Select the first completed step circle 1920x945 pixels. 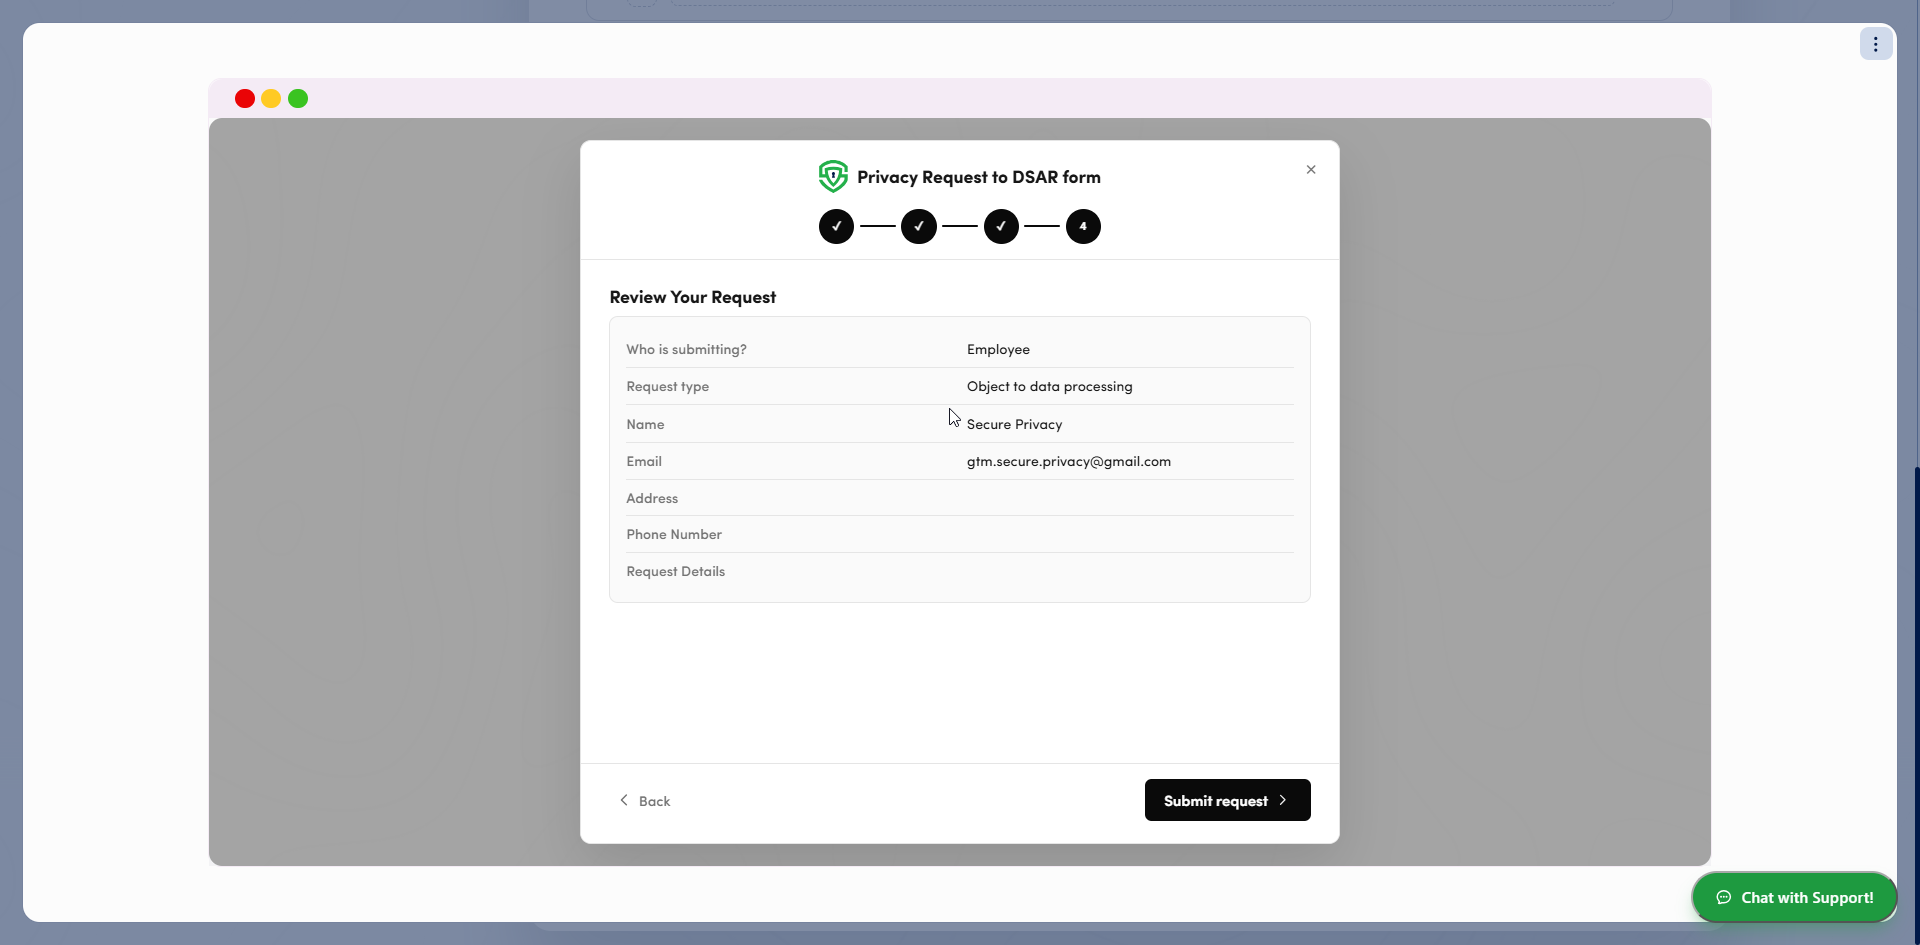[837, 227]
